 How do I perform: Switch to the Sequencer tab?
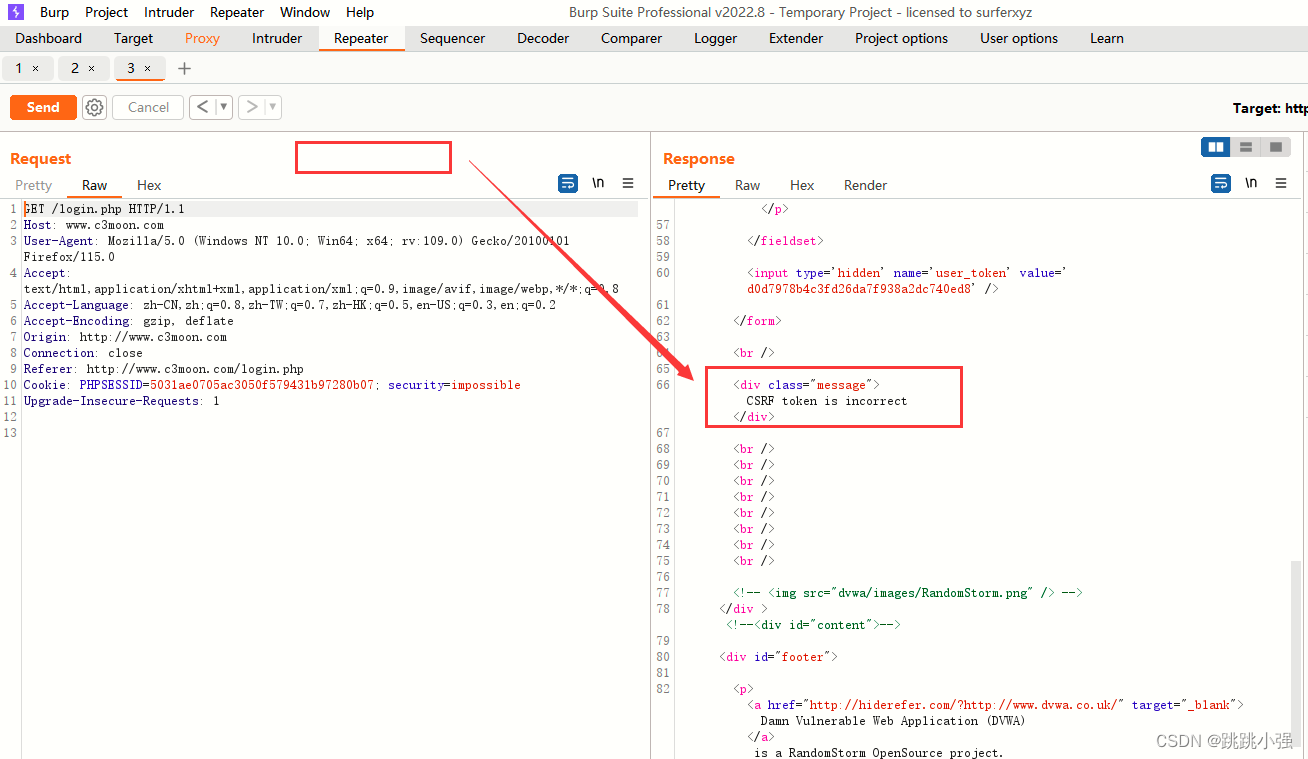coord(452,38)
